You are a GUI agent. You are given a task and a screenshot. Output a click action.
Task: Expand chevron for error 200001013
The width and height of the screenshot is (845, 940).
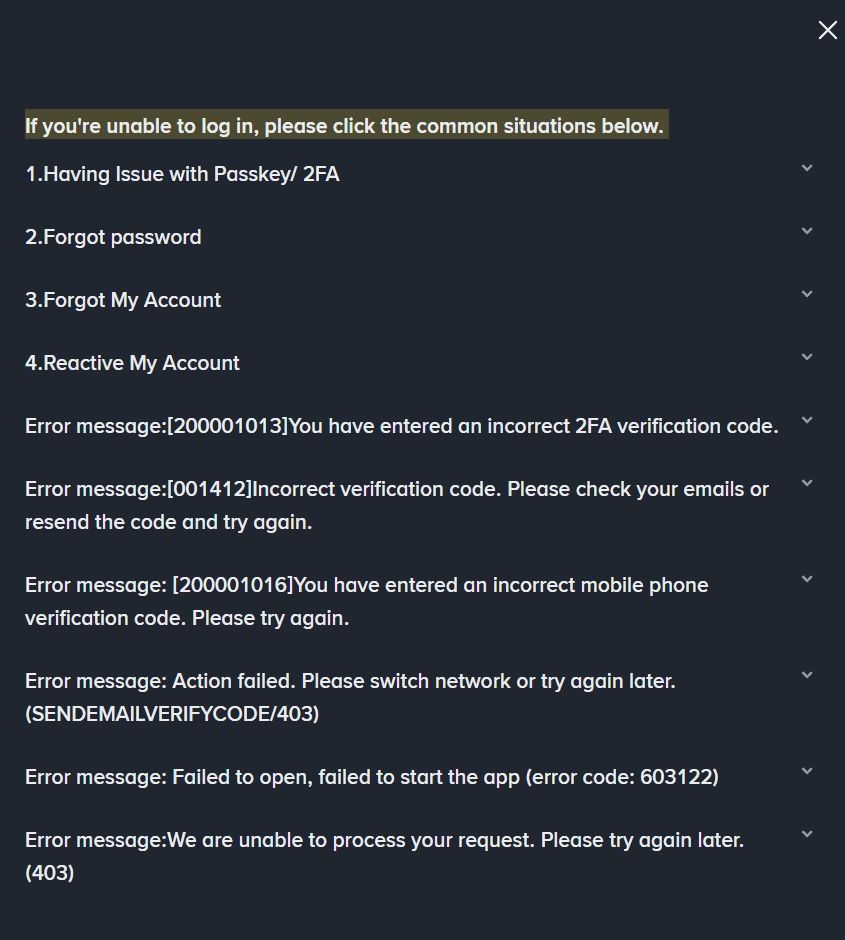(x=807, y=420)
